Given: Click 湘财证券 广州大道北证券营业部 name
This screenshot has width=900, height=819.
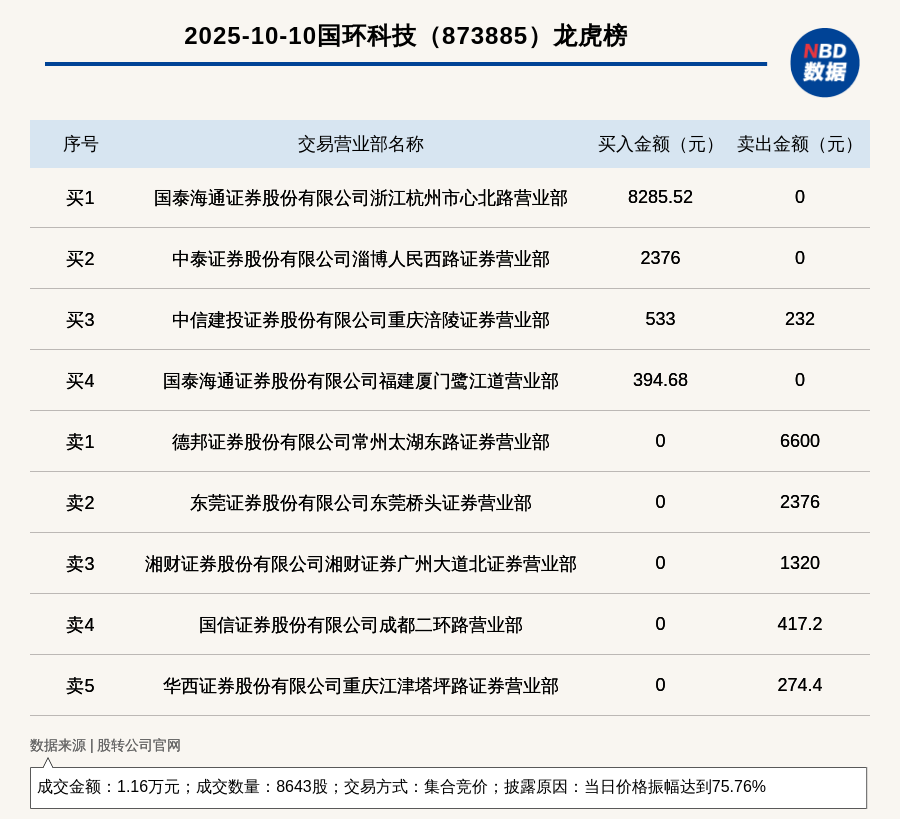Looking at the screenshot, I should point(360,564).
